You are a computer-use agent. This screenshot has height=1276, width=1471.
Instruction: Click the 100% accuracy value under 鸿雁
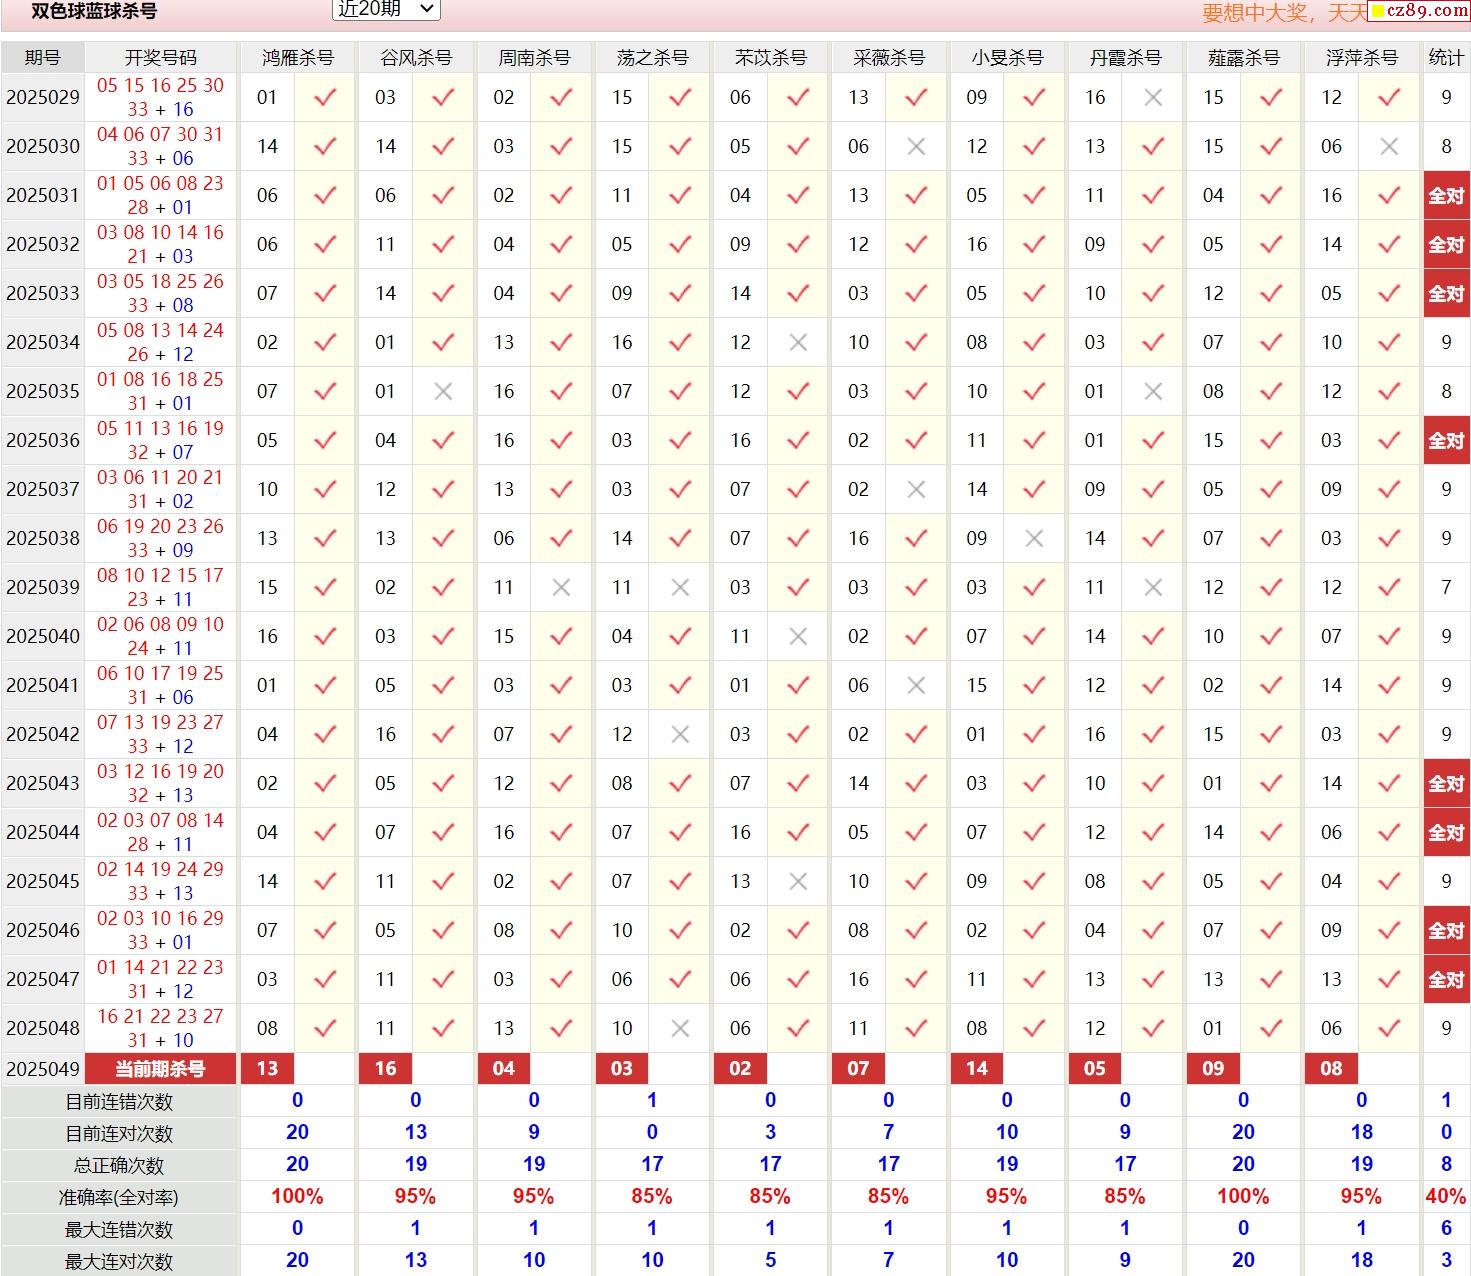(297, 1197)
